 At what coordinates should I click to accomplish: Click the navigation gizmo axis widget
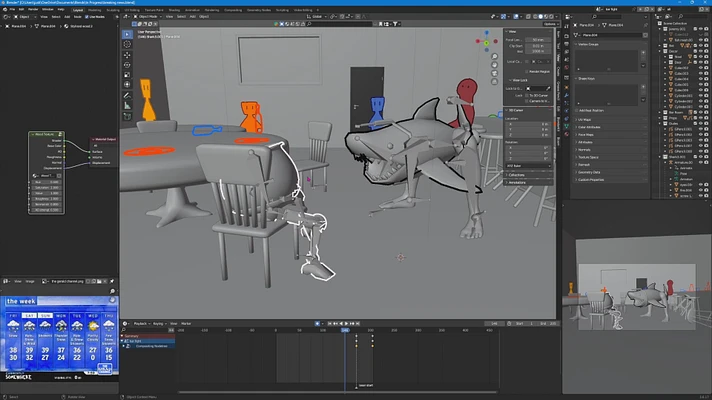click(486, 42)
